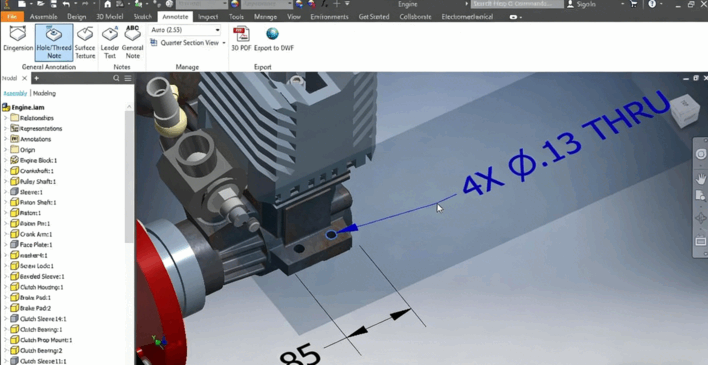
Task: Switch to the View ribbon tab
Action: click(x=294, y=17)
